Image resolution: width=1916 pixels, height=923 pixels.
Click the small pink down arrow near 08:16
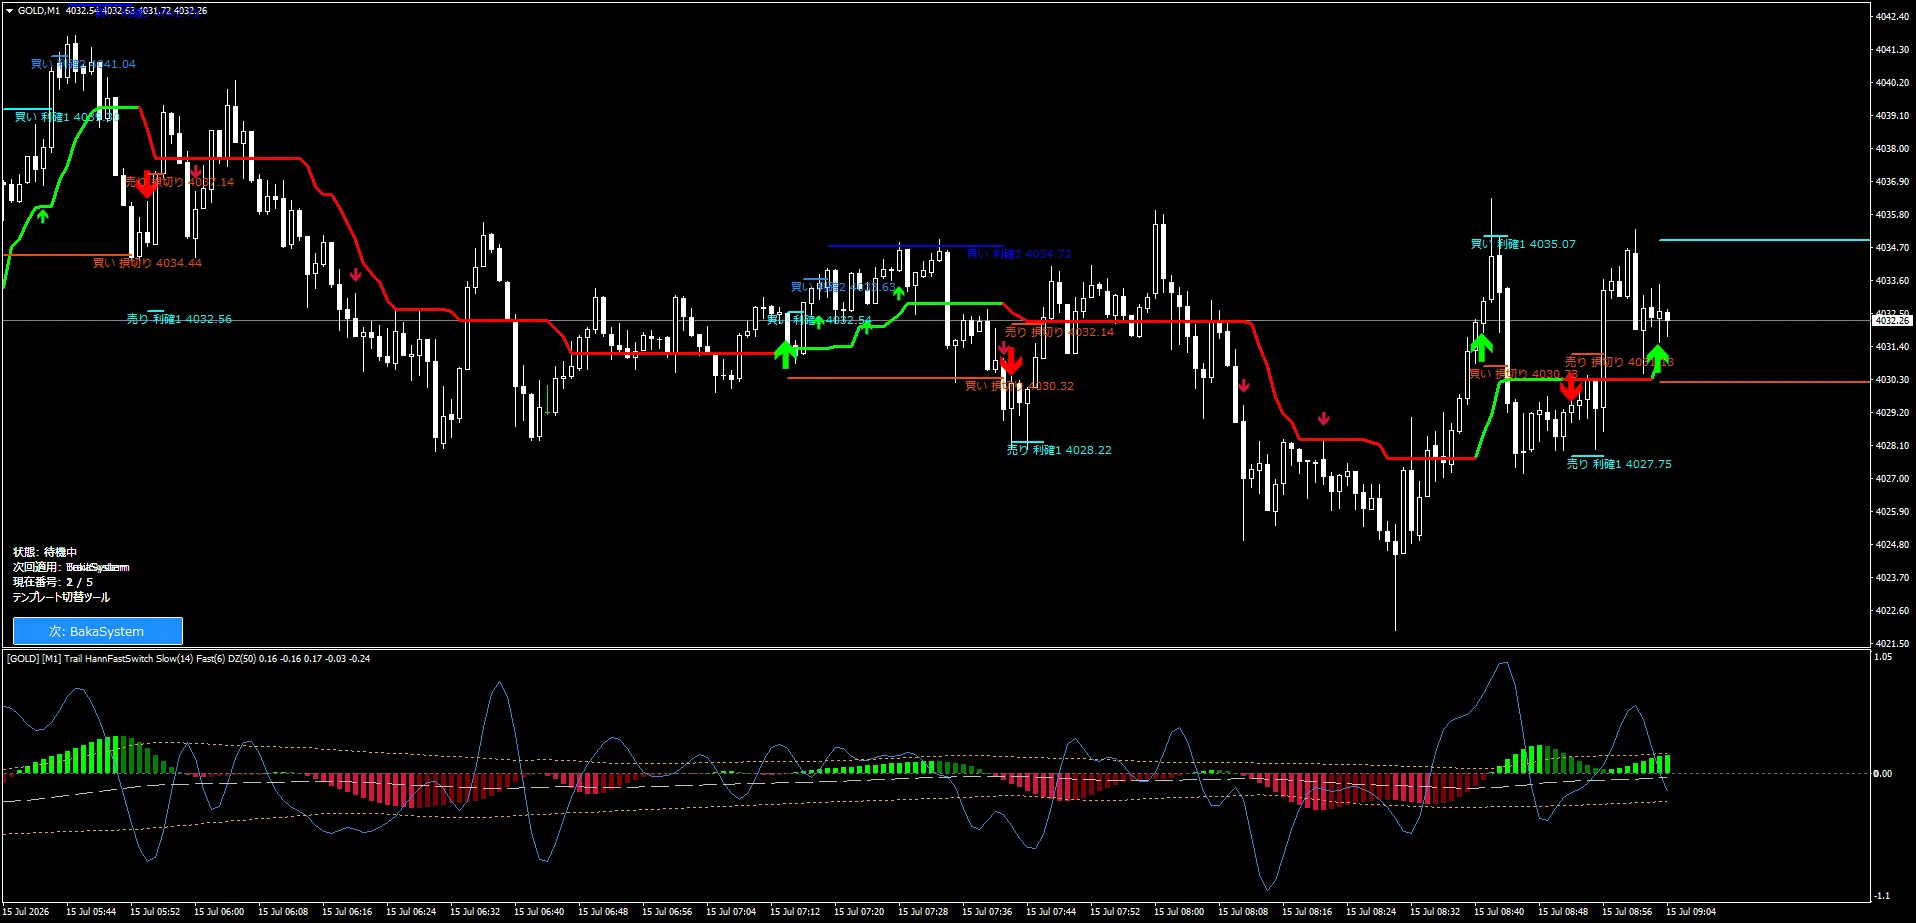(1324, 418)
